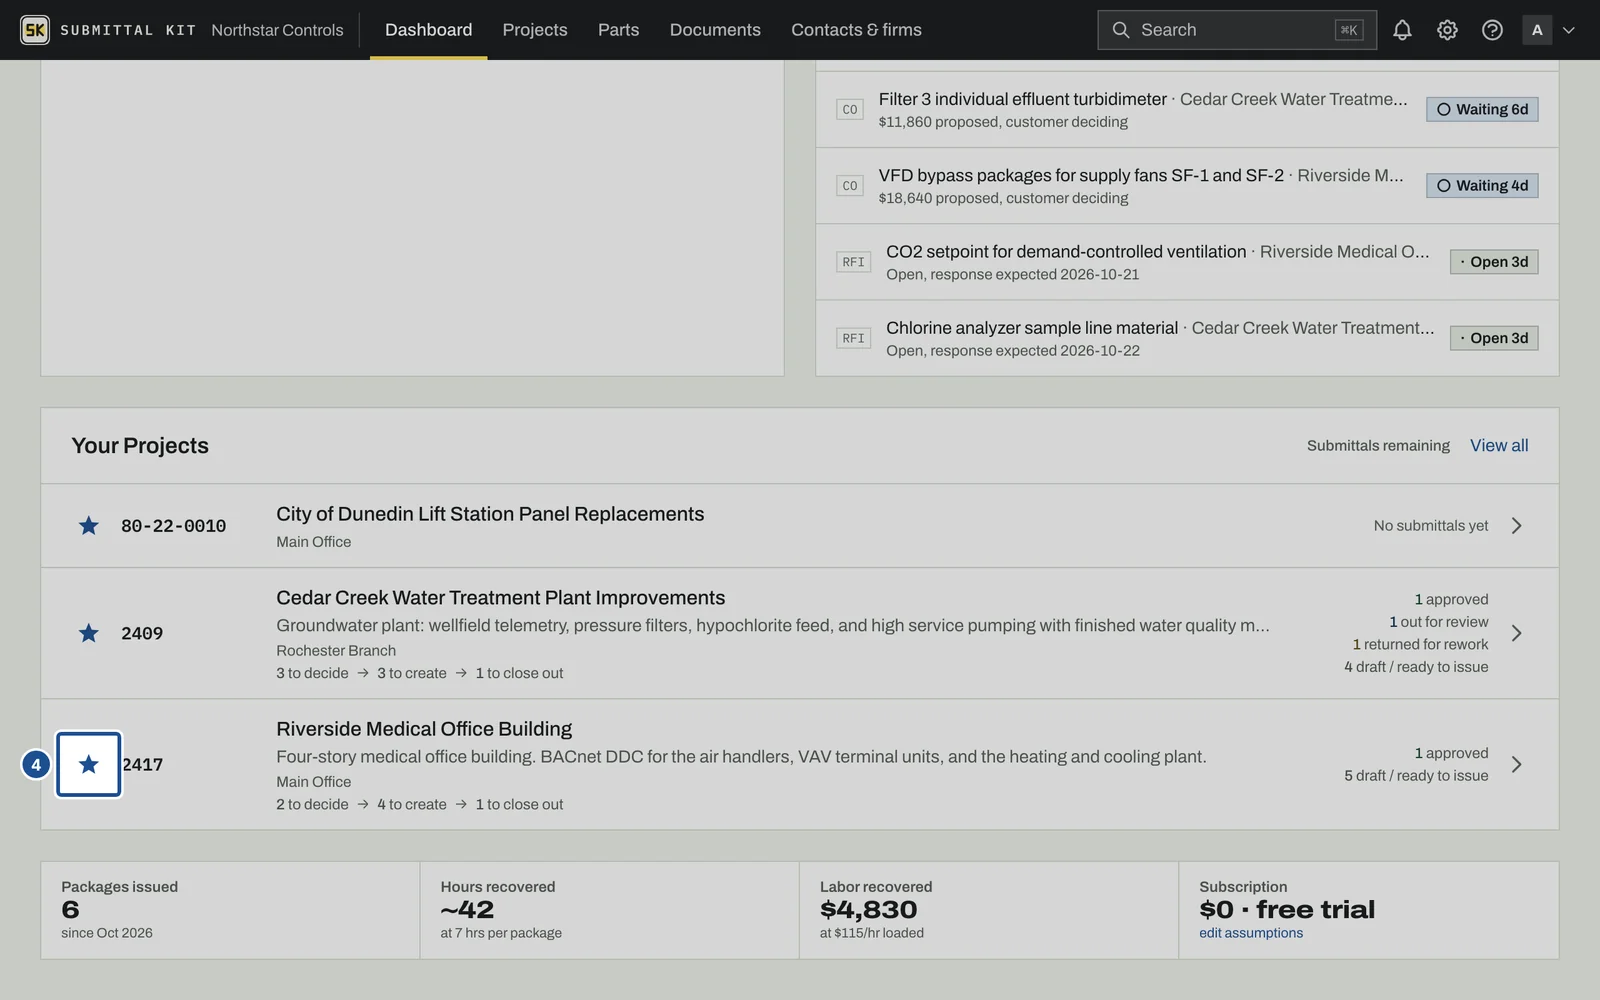Go to the Parts tab

[x=618, y=30]
